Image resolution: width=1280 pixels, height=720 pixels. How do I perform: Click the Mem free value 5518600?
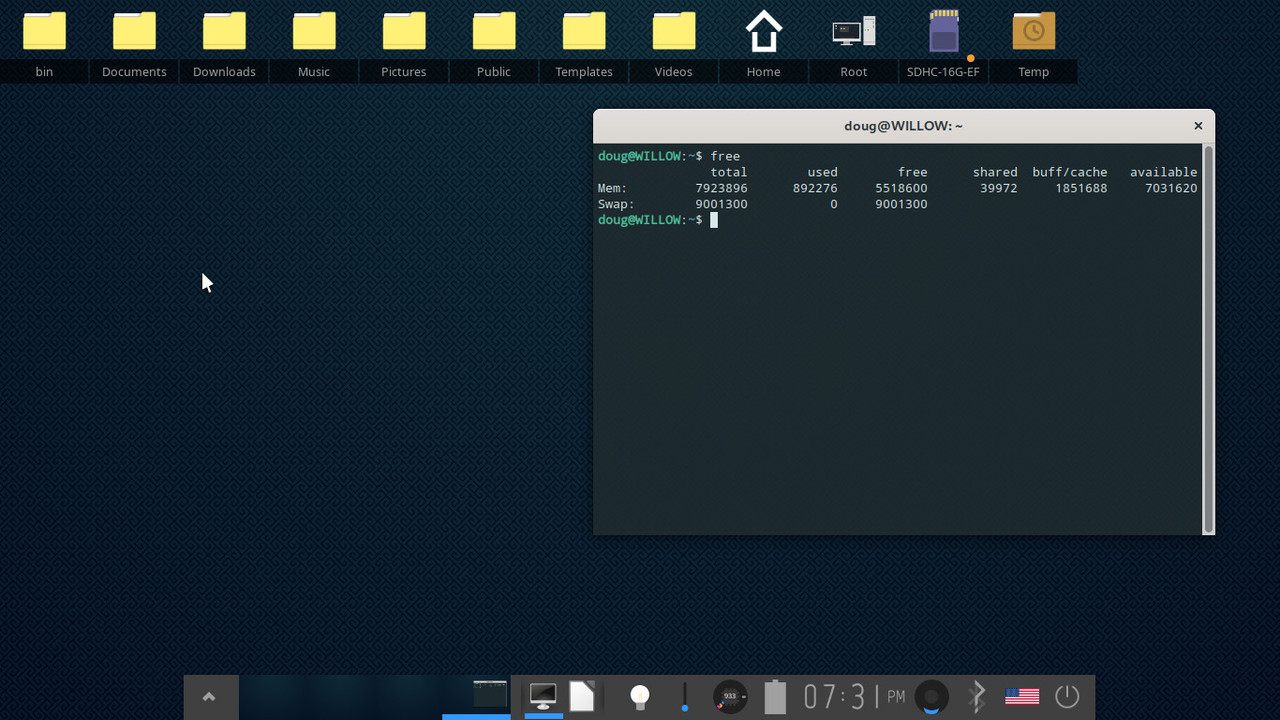pos(901,188)
